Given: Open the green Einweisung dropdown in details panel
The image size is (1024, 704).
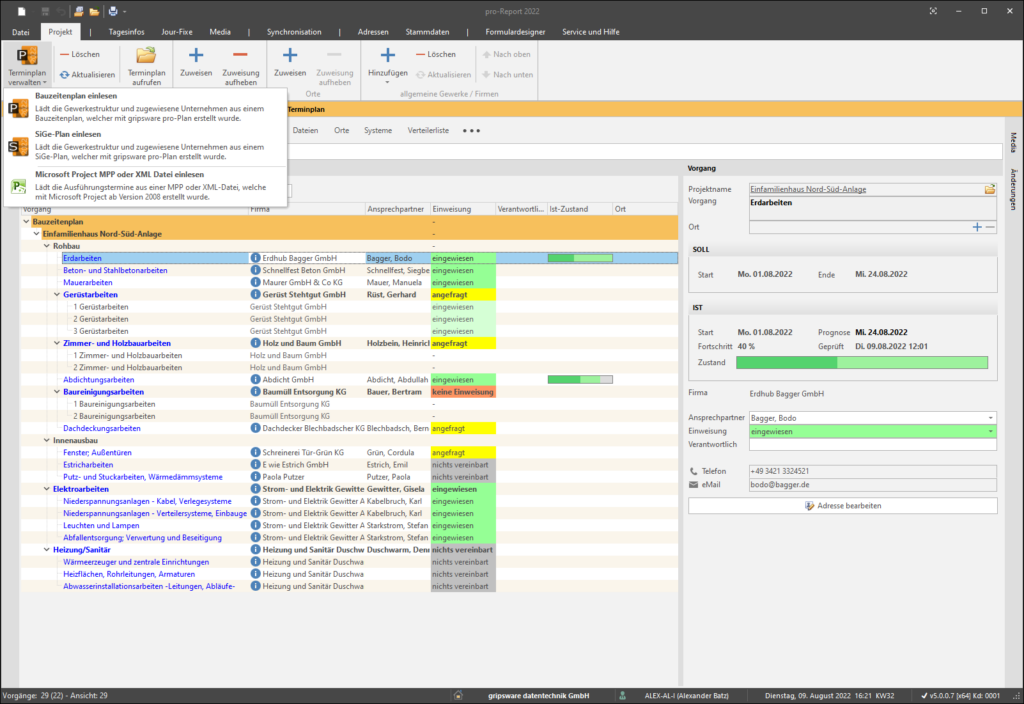Looking at the screenshot, I should tap(990, 431).
